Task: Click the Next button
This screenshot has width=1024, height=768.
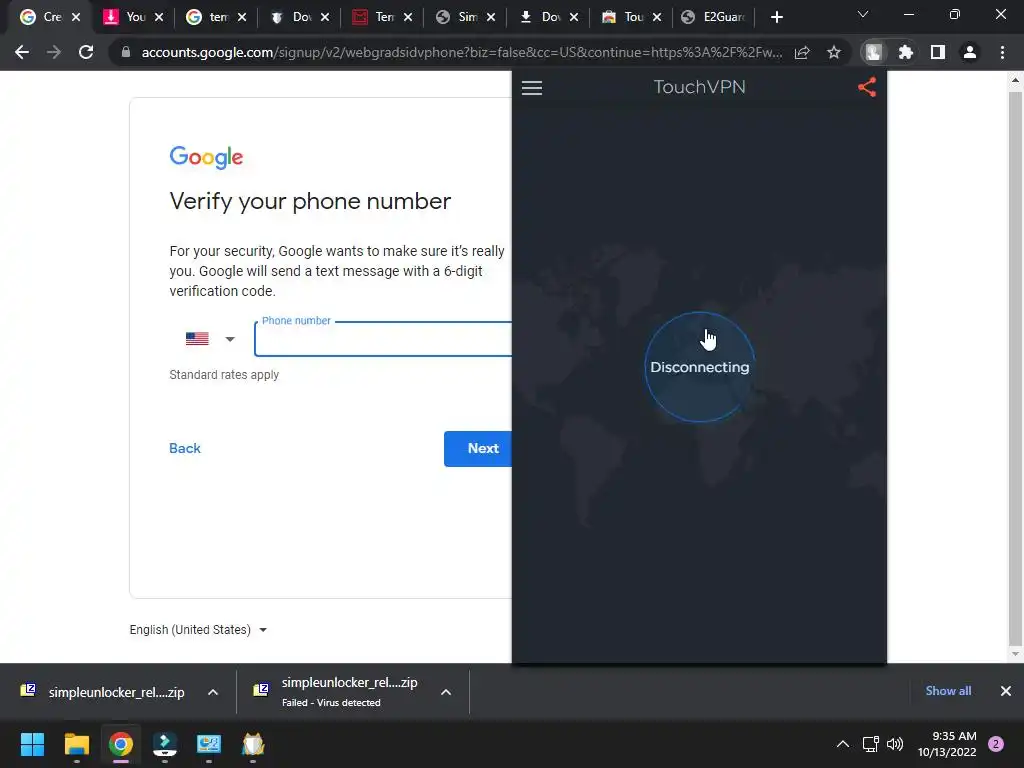Action: point(478,449)
